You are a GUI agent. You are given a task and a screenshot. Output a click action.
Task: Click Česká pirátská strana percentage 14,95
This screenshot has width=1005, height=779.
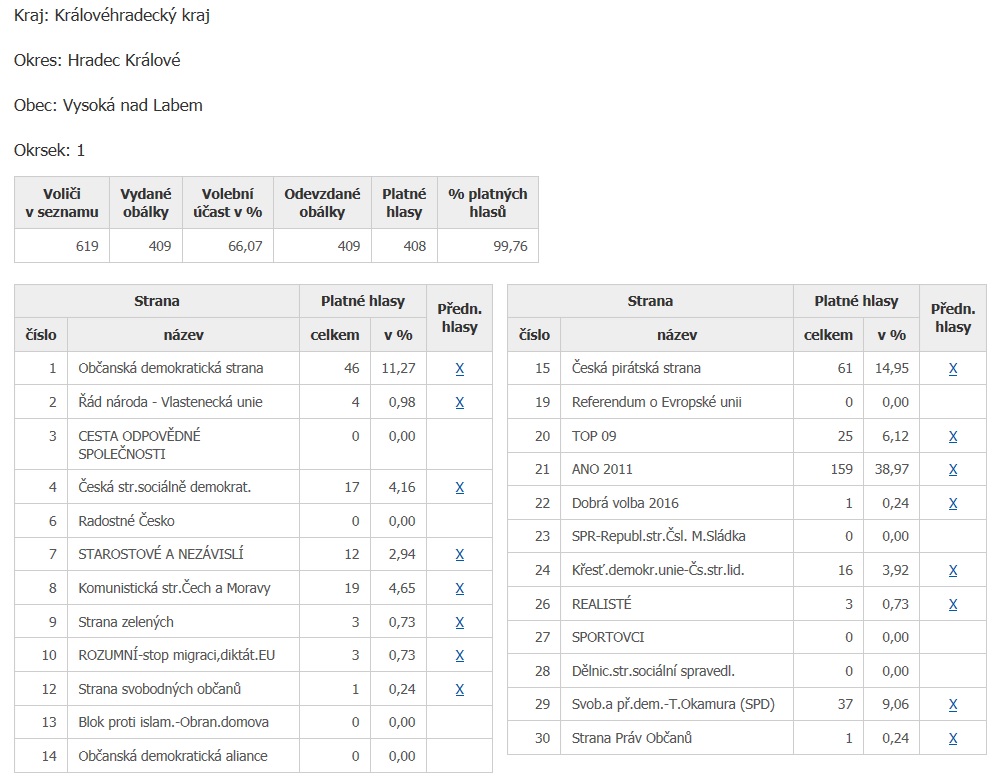pyautogui.click(x=892, y=368)
